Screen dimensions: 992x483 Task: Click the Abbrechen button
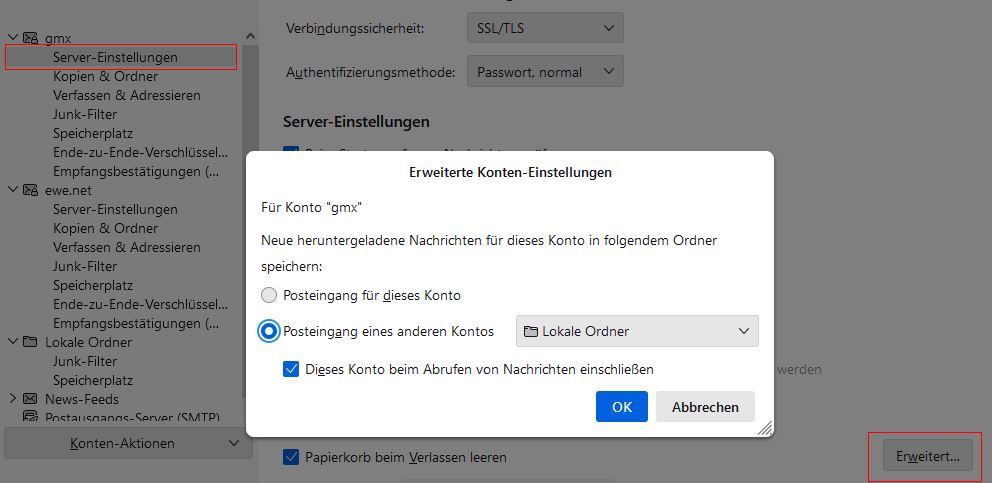(x=705, y=407)
